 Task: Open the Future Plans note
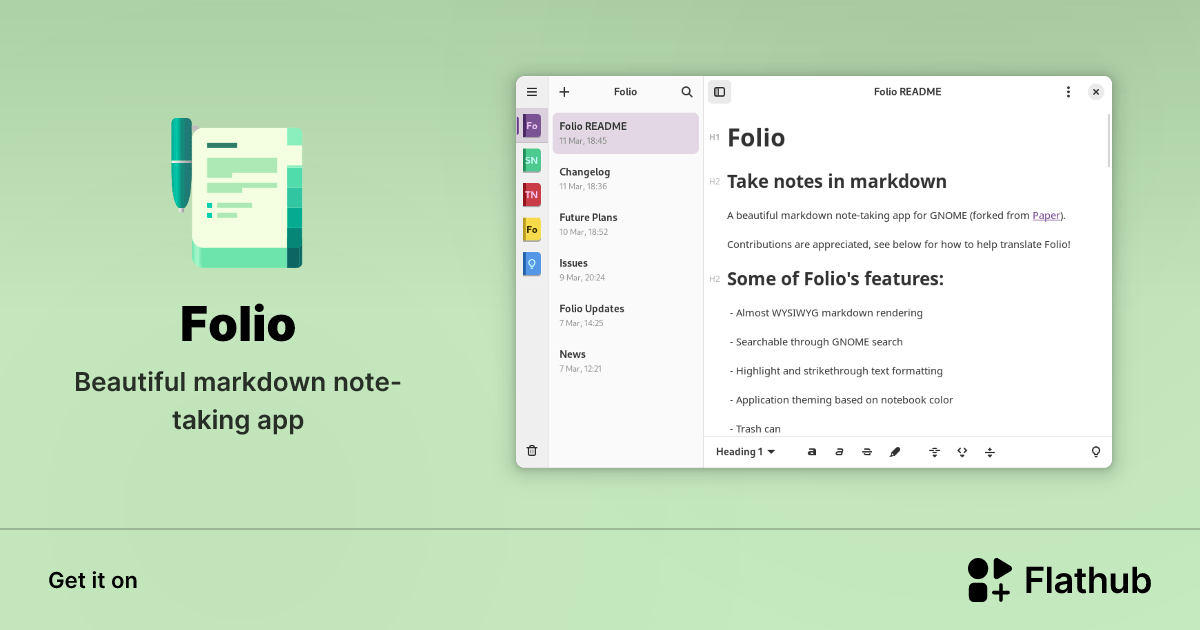tap(626, 224)
